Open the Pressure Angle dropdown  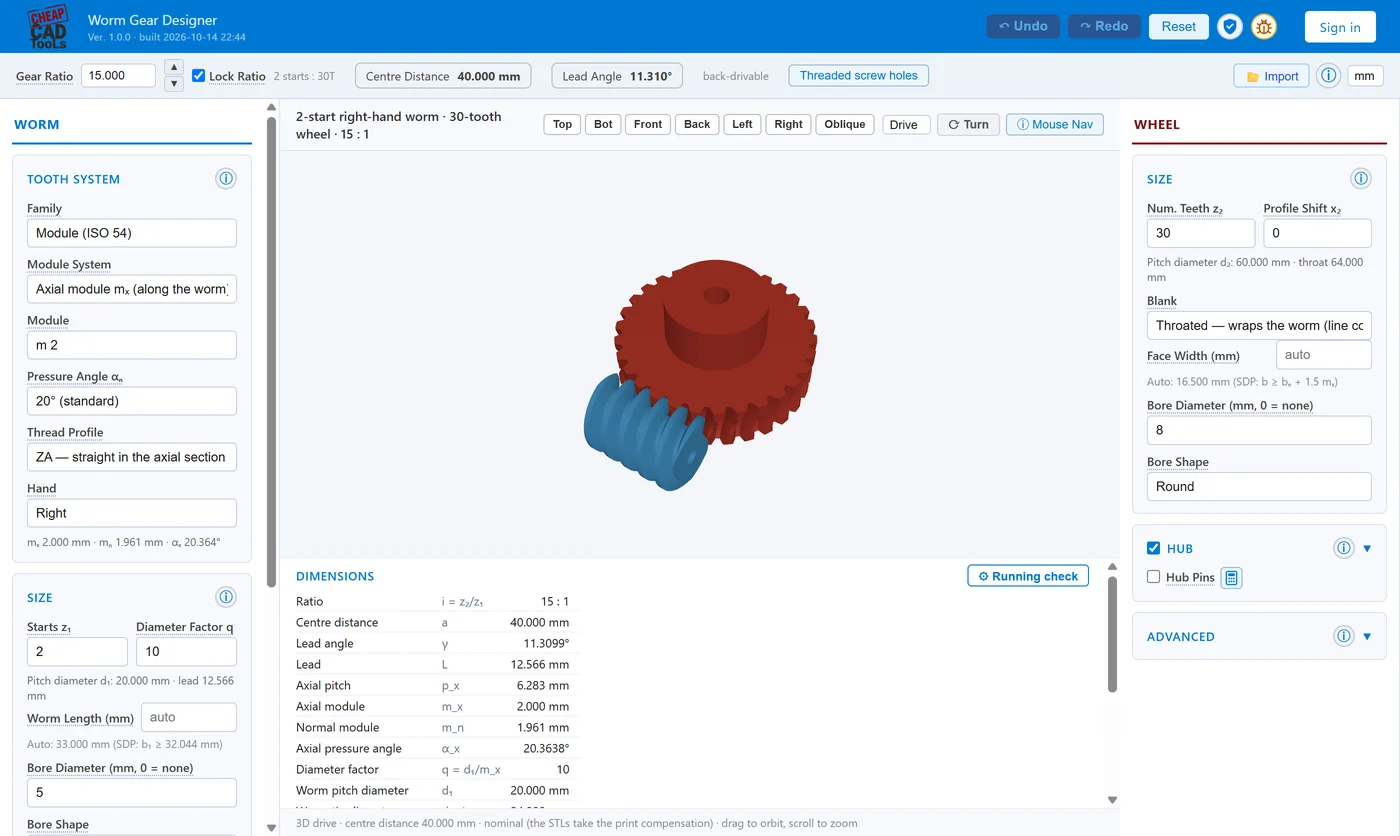[132, 401]
